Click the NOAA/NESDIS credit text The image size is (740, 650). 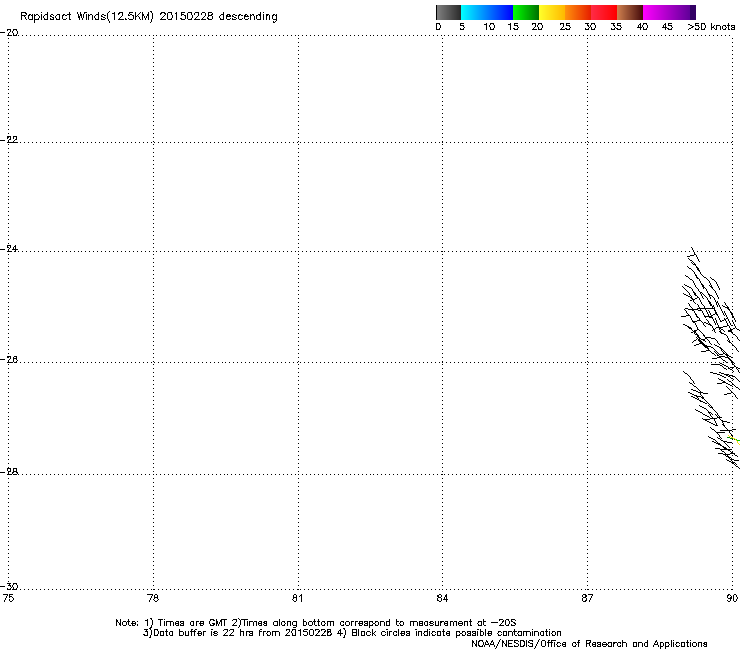589,644
